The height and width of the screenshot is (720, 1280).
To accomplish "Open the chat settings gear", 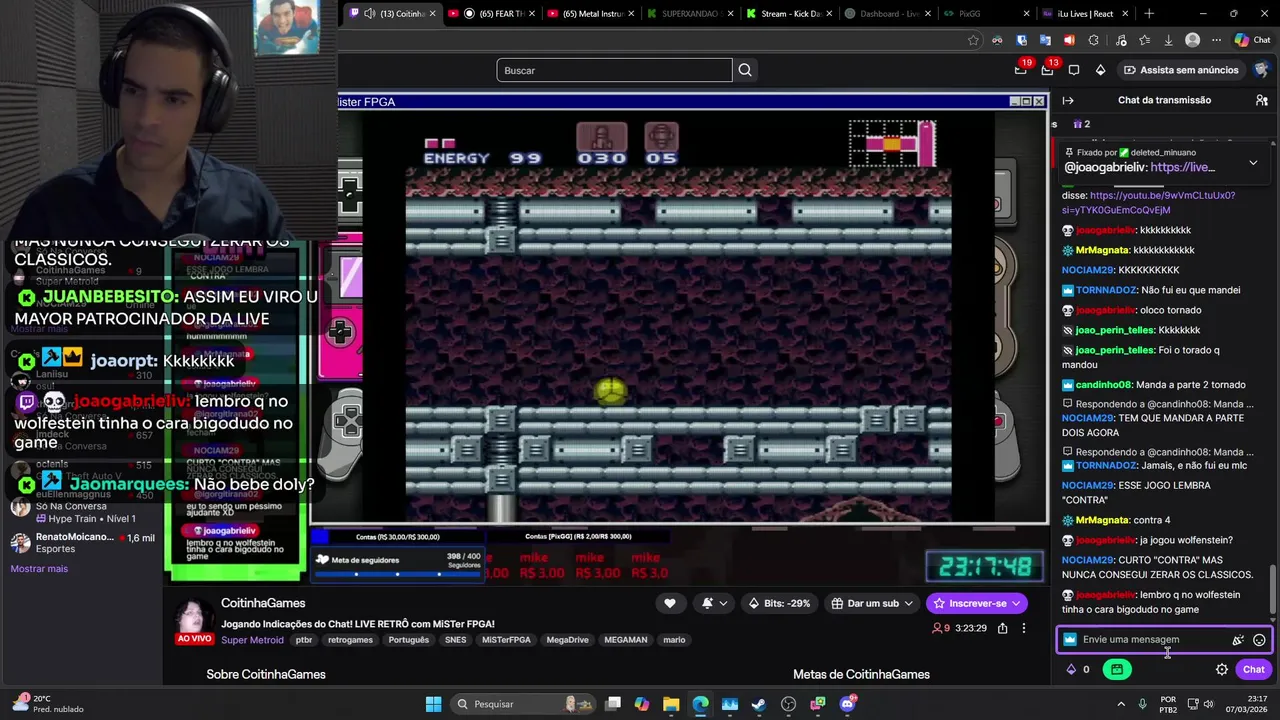I will (1222, 669).
